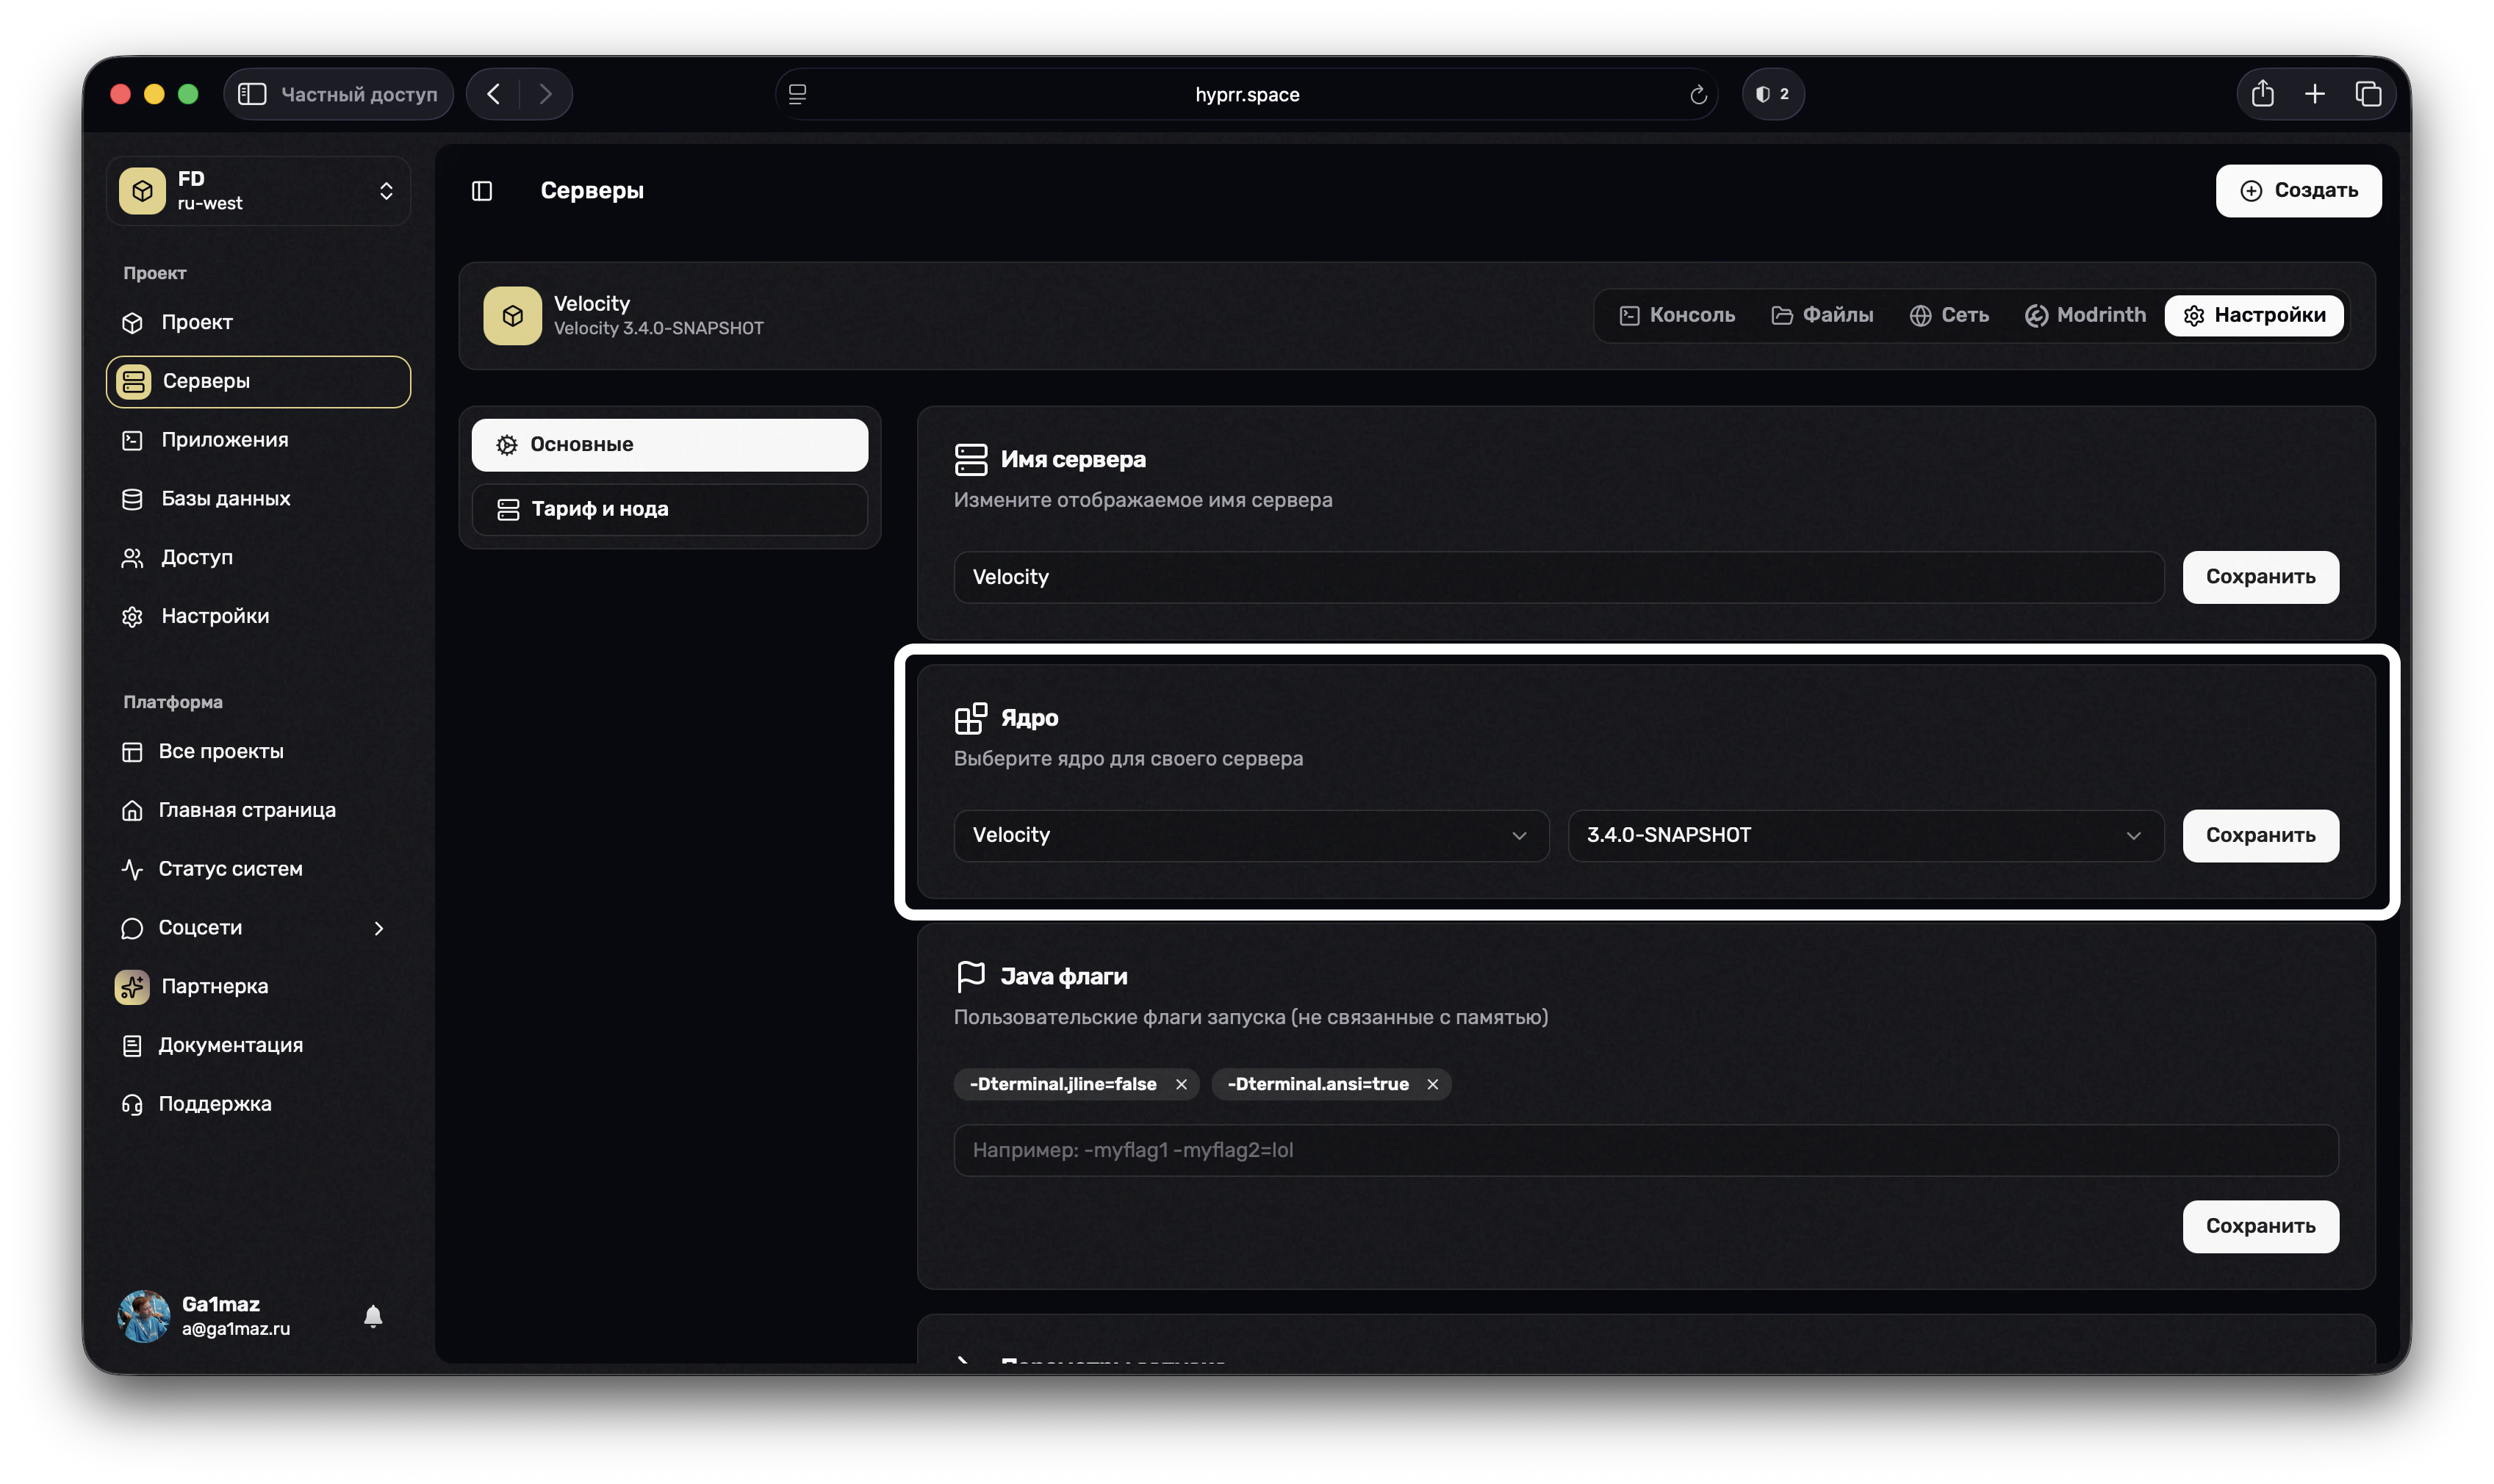2494x1484 pixels.
Task: Click the Соцсети chat bubble icon
Action: [132, 928]
